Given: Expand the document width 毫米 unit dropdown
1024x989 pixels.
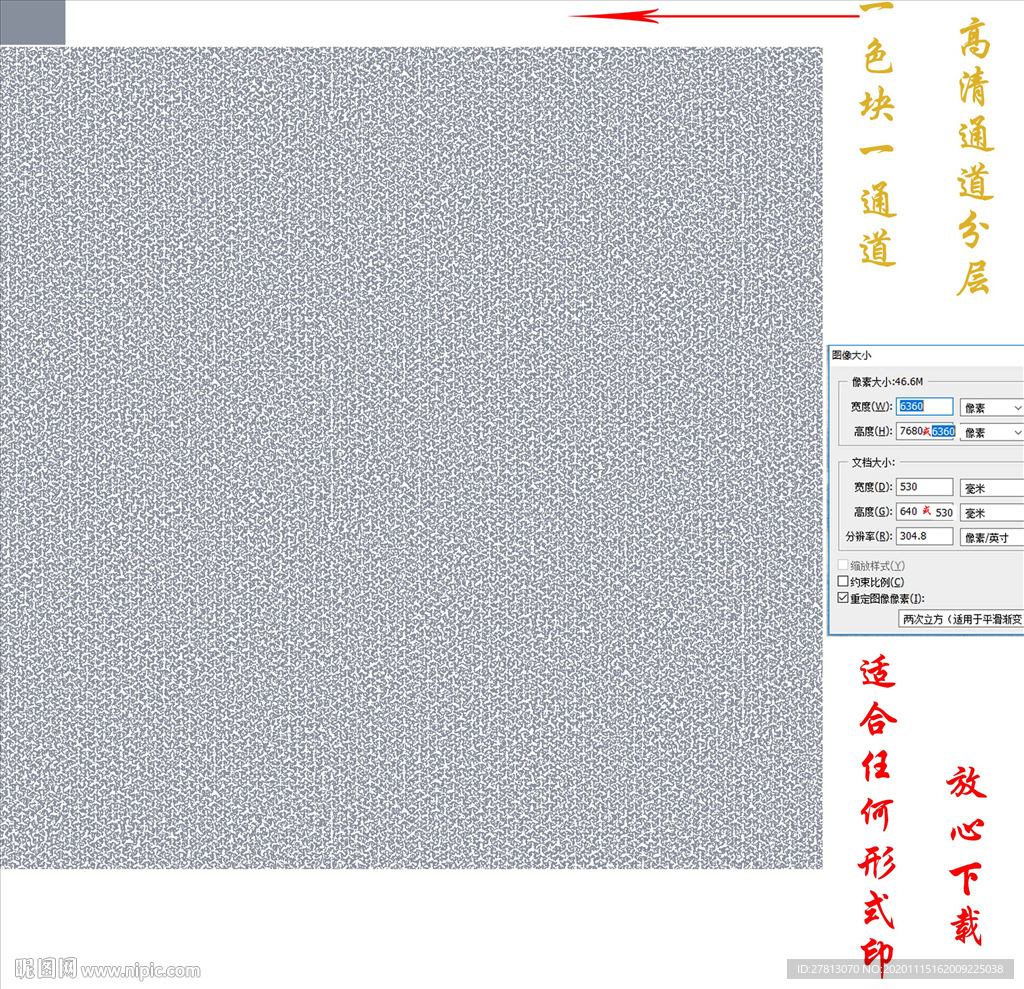Looking at the screenshot, I should pos(991,488).
